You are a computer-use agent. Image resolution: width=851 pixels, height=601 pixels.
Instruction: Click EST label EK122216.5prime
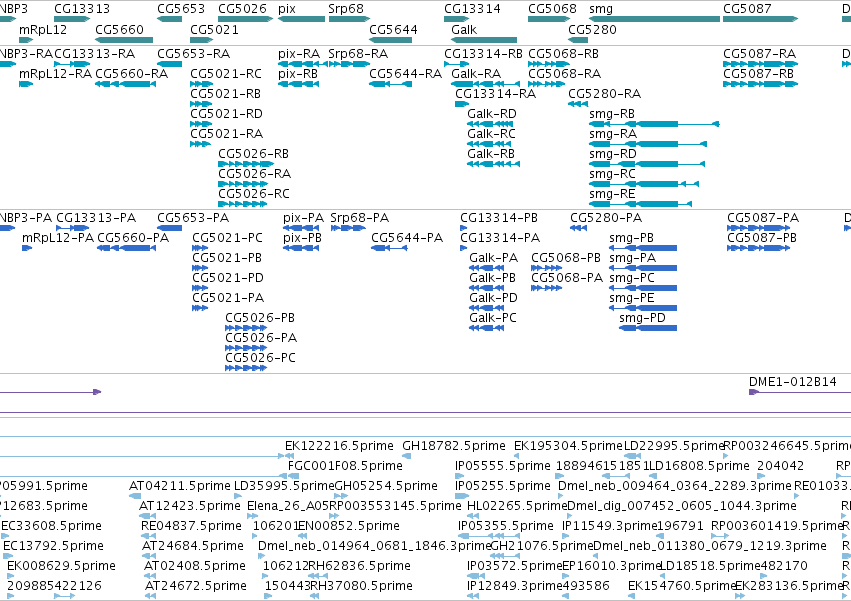coord(339,446)
